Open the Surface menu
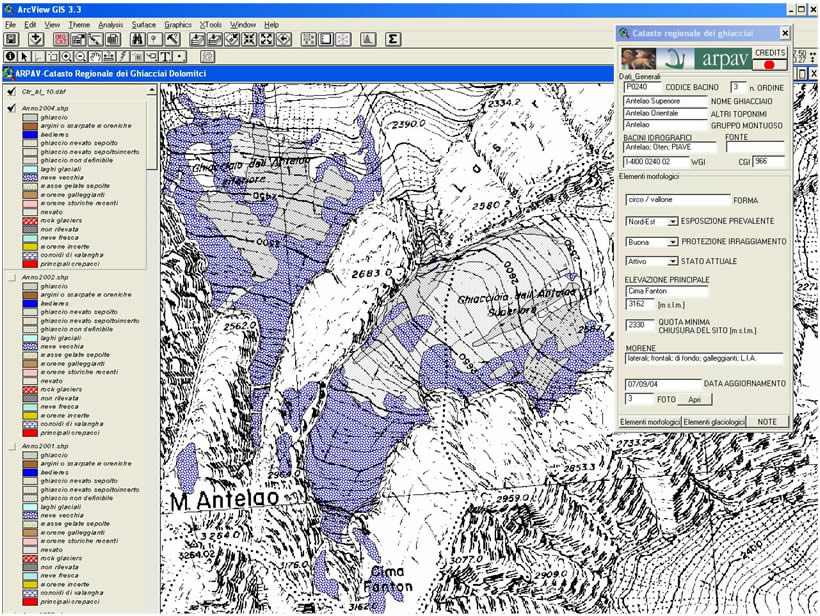The height and width of the screenshot is (616, 820). point(143,25)
